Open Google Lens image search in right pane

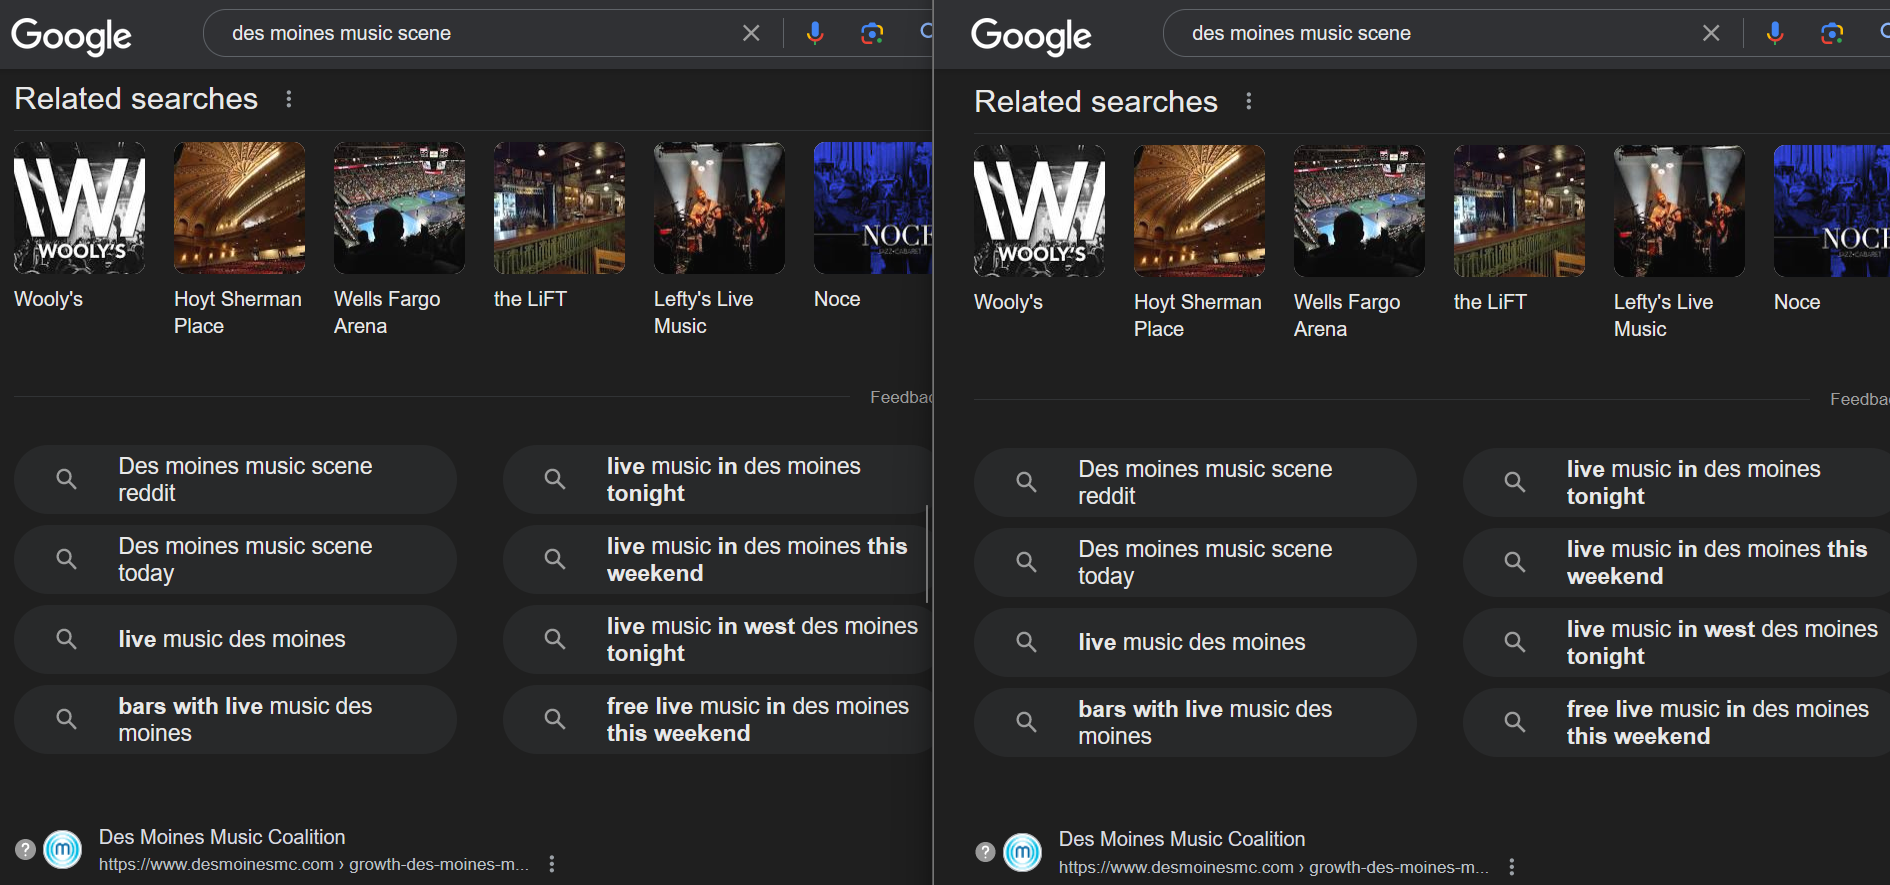[1831, 33]
